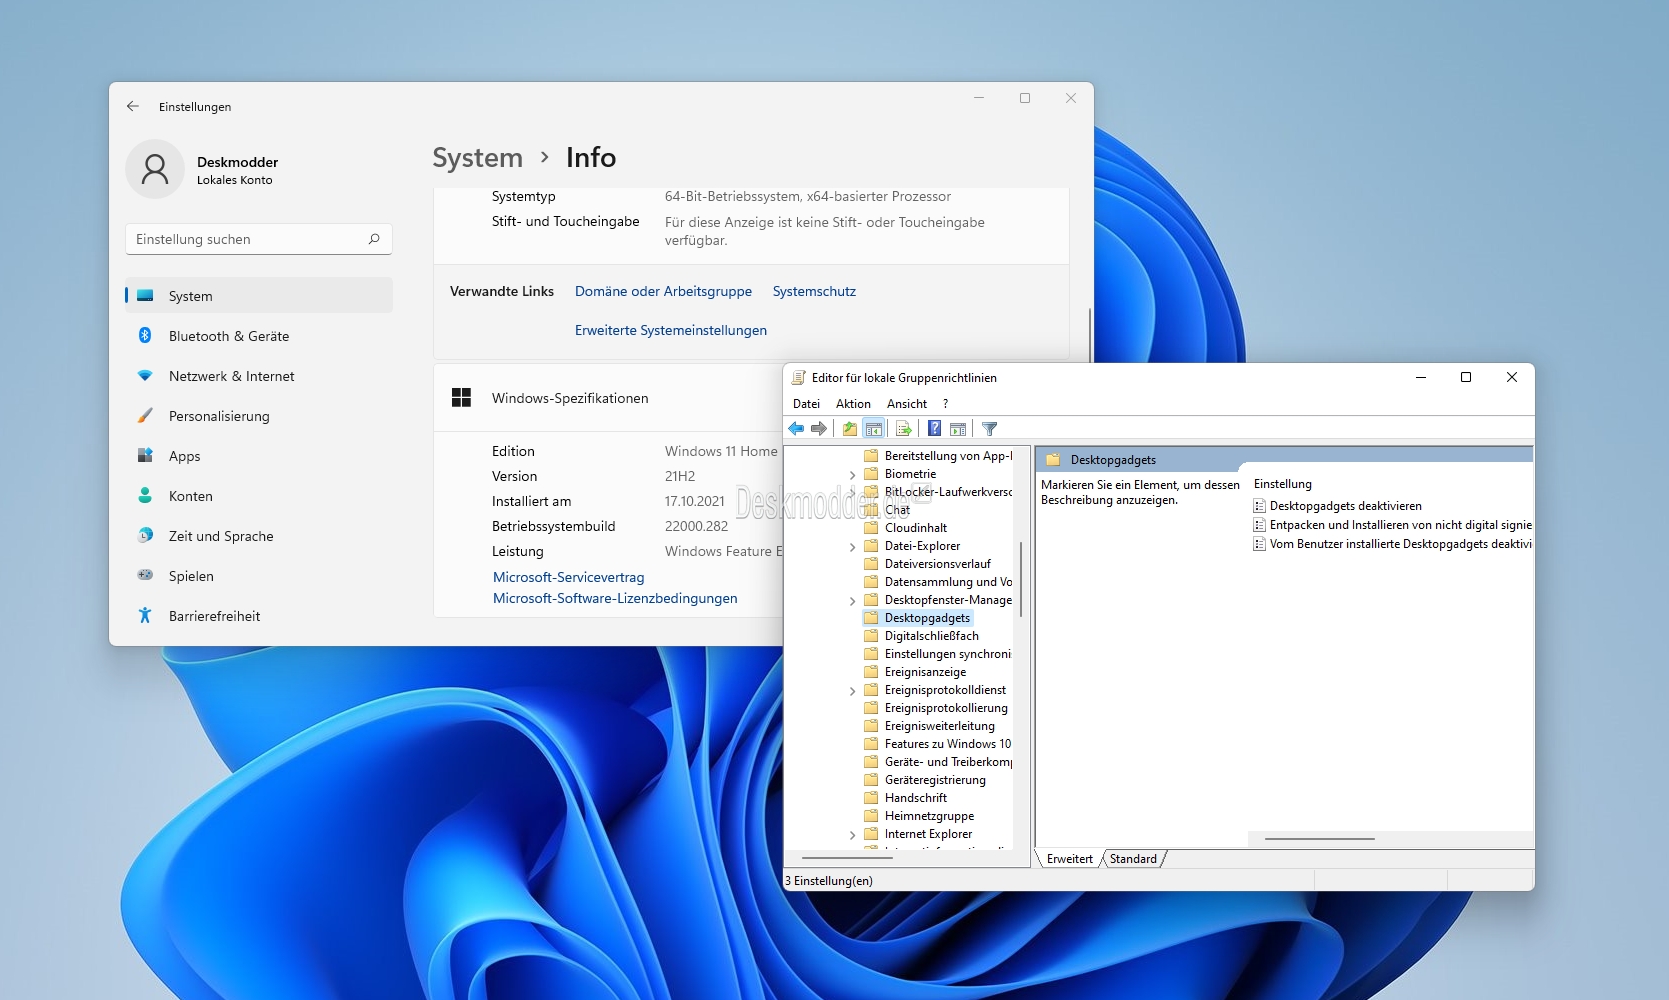
Task: Open Bluetooth & Geräte settings
Action: (259, 336)
